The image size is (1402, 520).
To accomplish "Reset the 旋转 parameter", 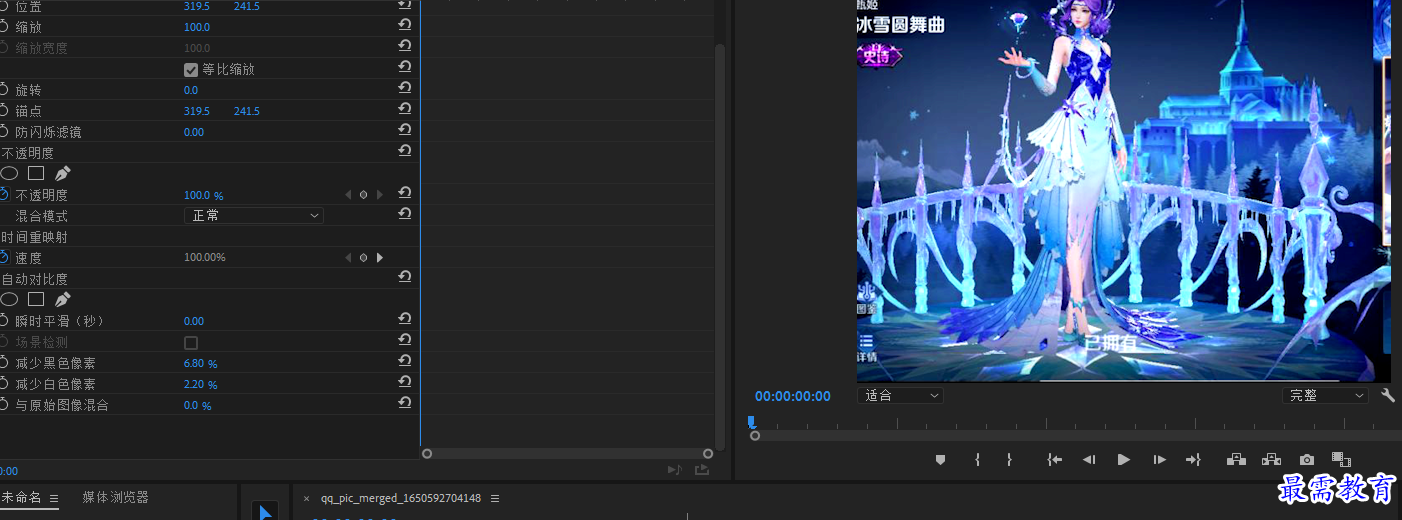I will pyautogui.click(x=404, y=88).
